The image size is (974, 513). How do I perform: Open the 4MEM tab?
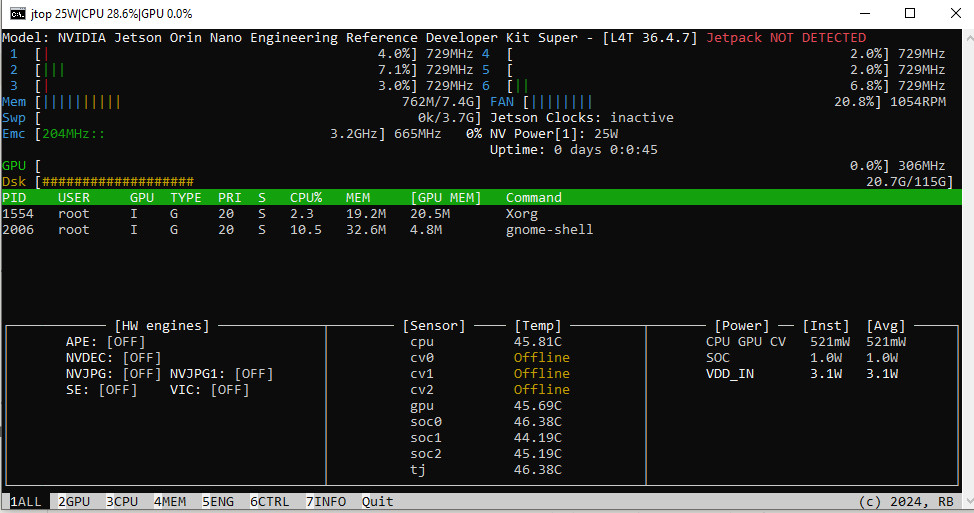point(170,501)
